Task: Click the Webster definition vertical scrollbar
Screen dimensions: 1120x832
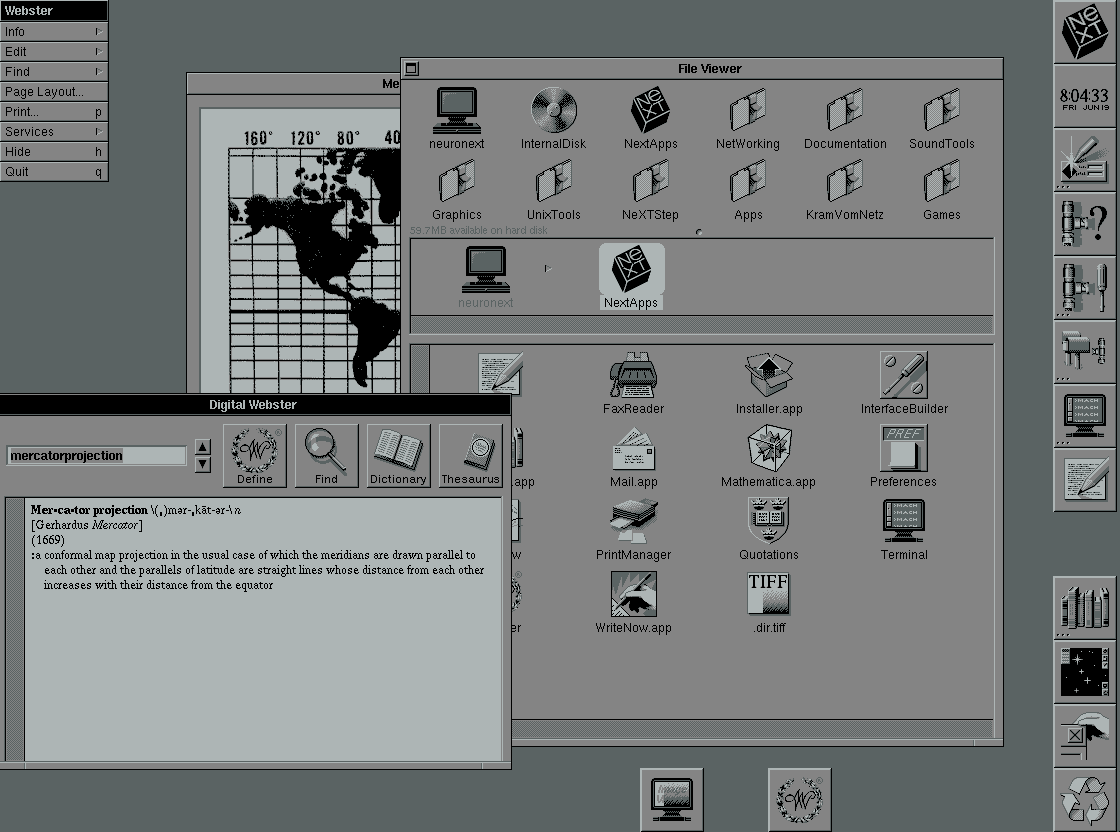Action: [15, 629]
